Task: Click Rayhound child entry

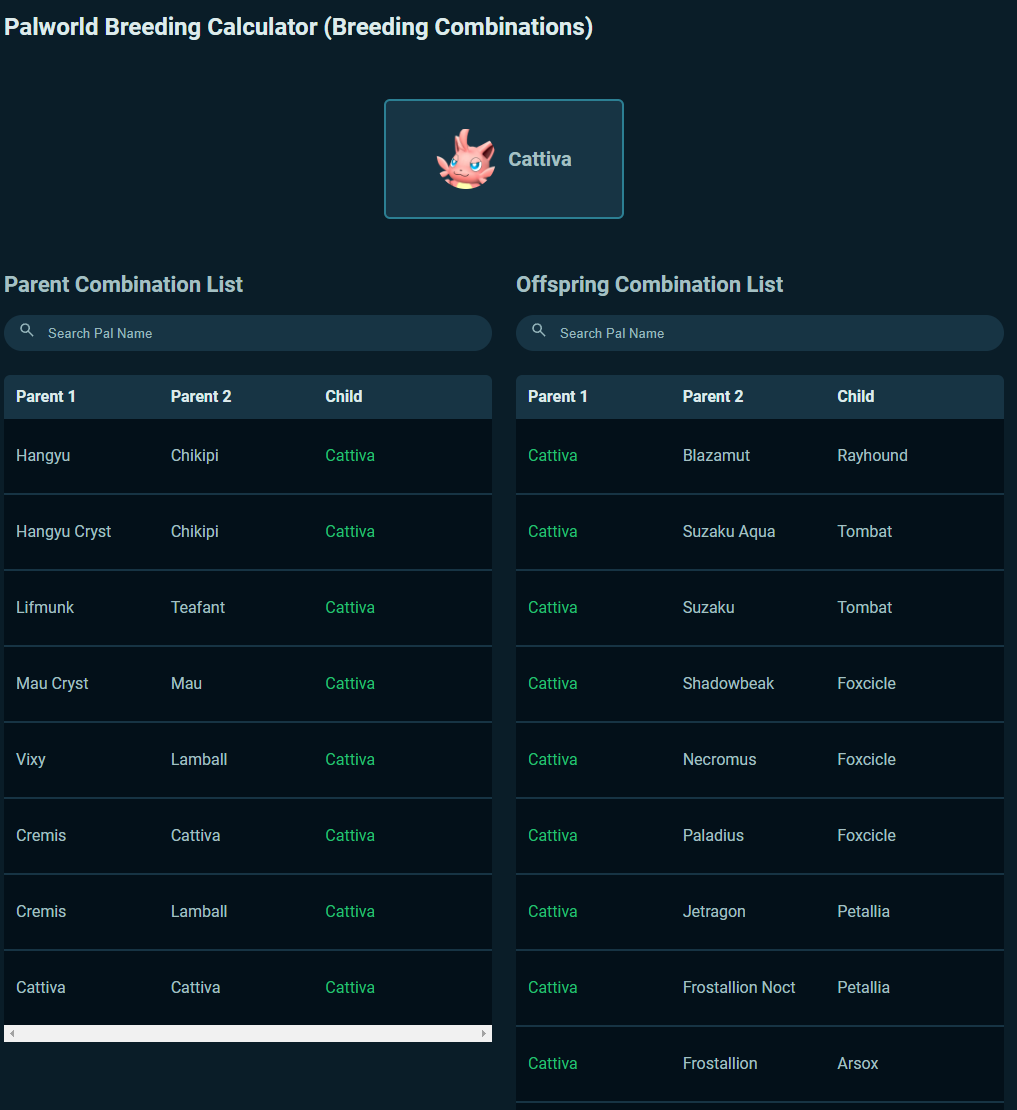Action: tap(872, 455)
